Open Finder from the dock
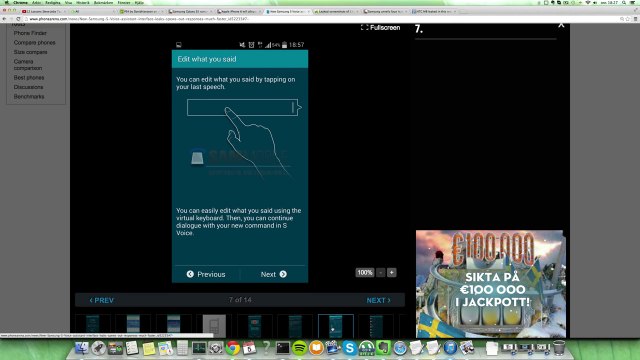 tap(82, 348)
